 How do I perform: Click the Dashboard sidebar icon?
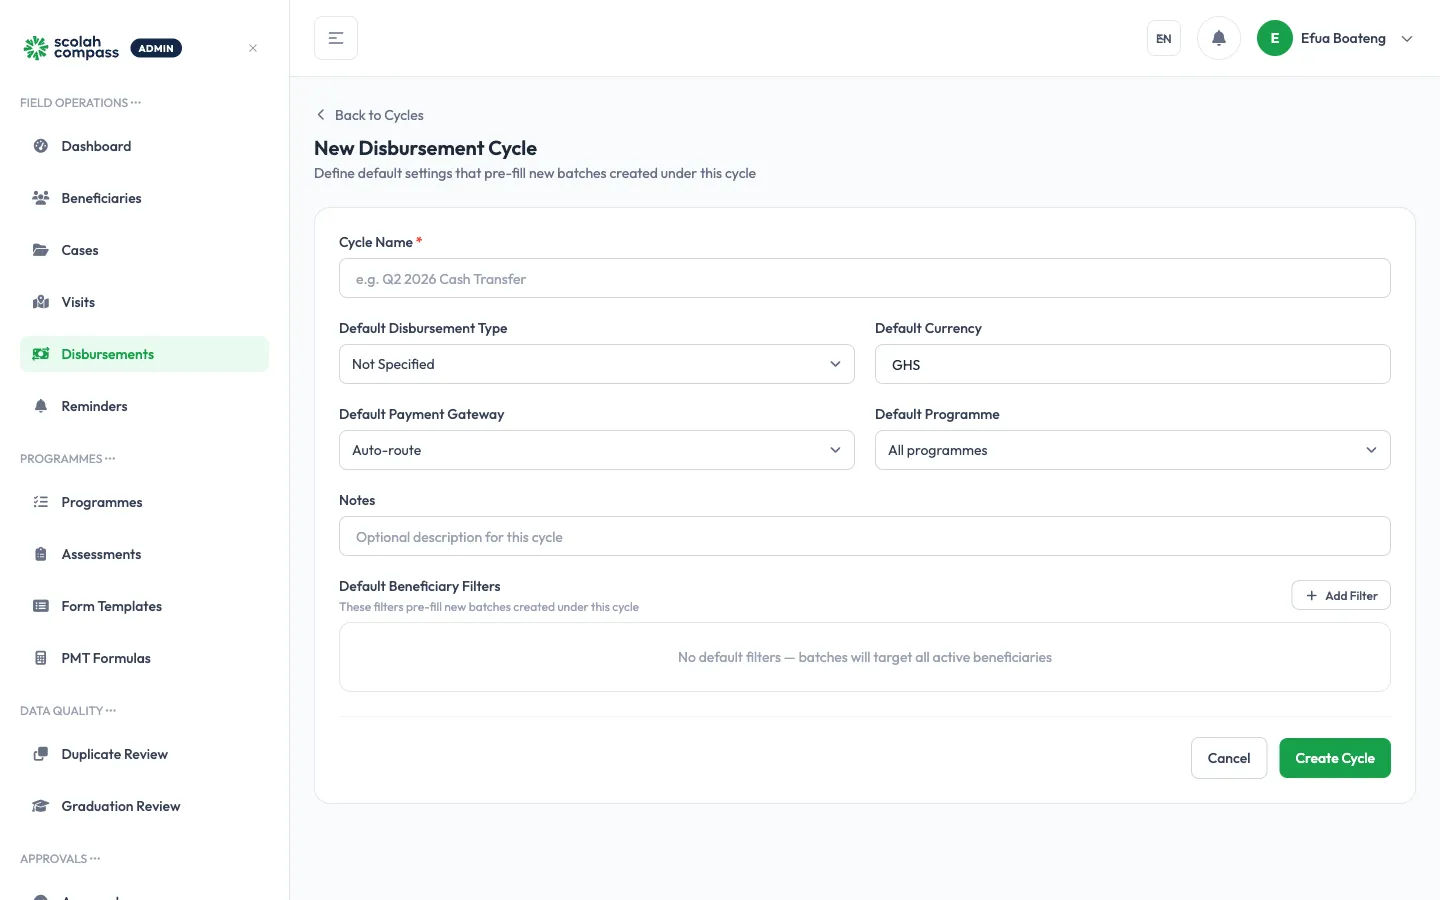(41, 146)
